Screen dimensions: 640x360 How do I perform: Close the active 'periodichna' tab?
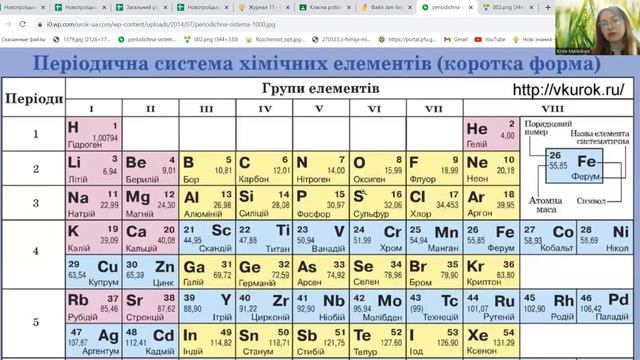click(471, 7)
